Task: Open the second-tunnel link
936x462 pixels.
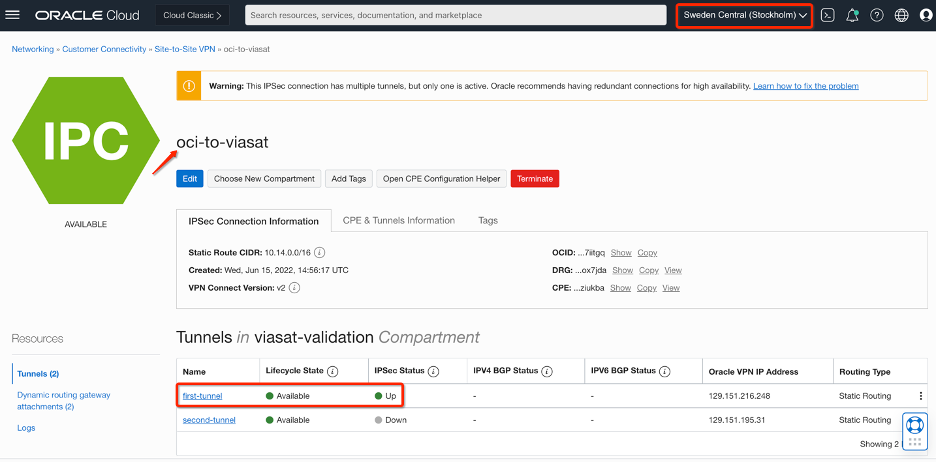Action: pyautogui.click(x=209, y=420)
